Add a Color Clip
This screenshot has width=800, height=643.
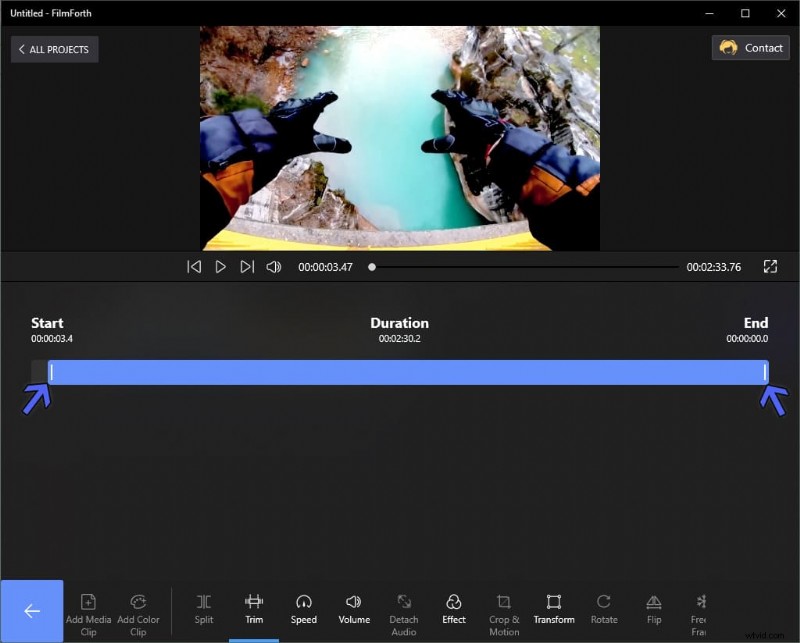[138, 610]
